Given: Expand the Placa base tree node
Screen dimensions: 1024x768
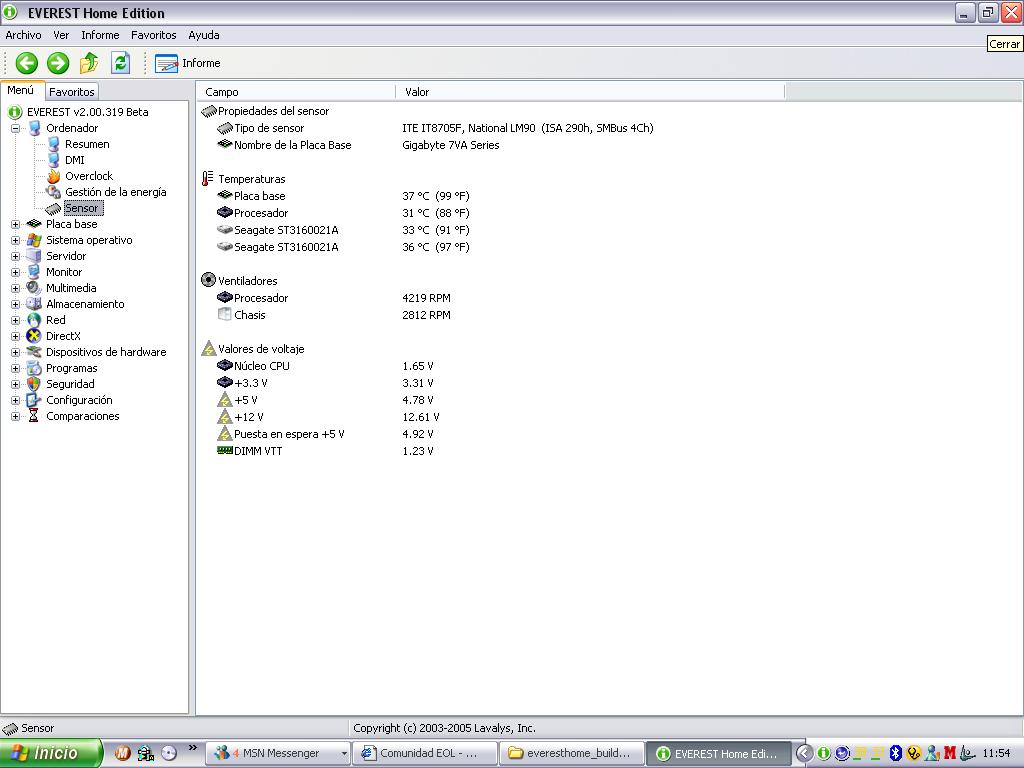Looking at the screenshot, I should tap(15, 224).
